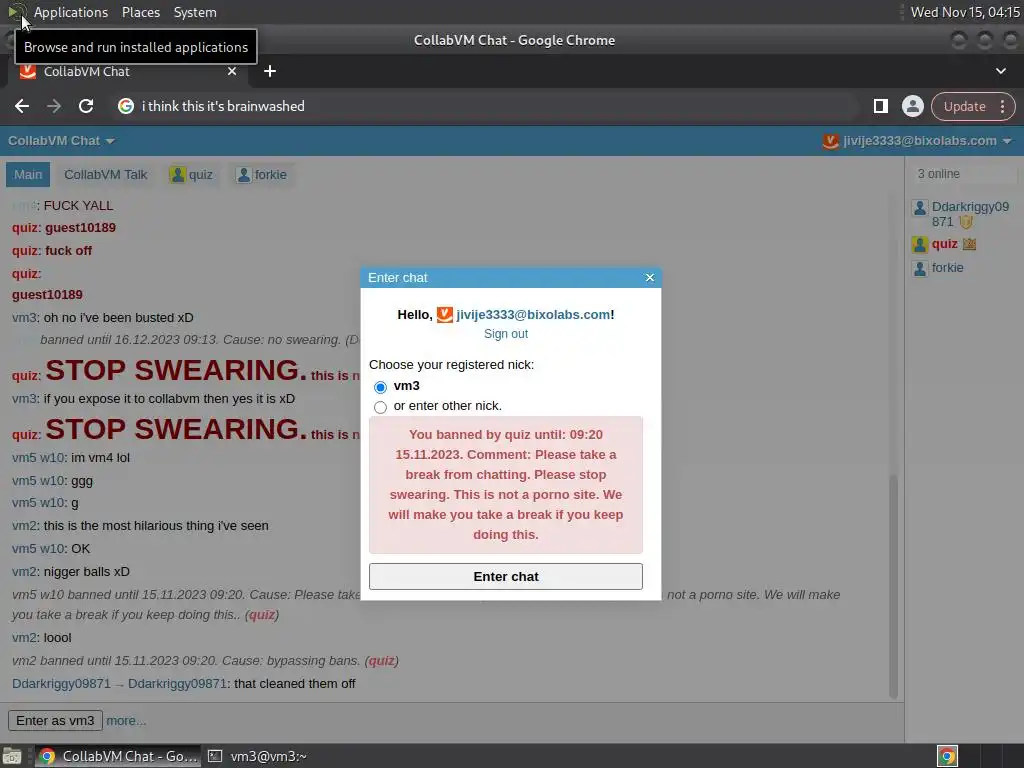
Task: Click the '3 online' counter
Action: (x=938, y=174)
